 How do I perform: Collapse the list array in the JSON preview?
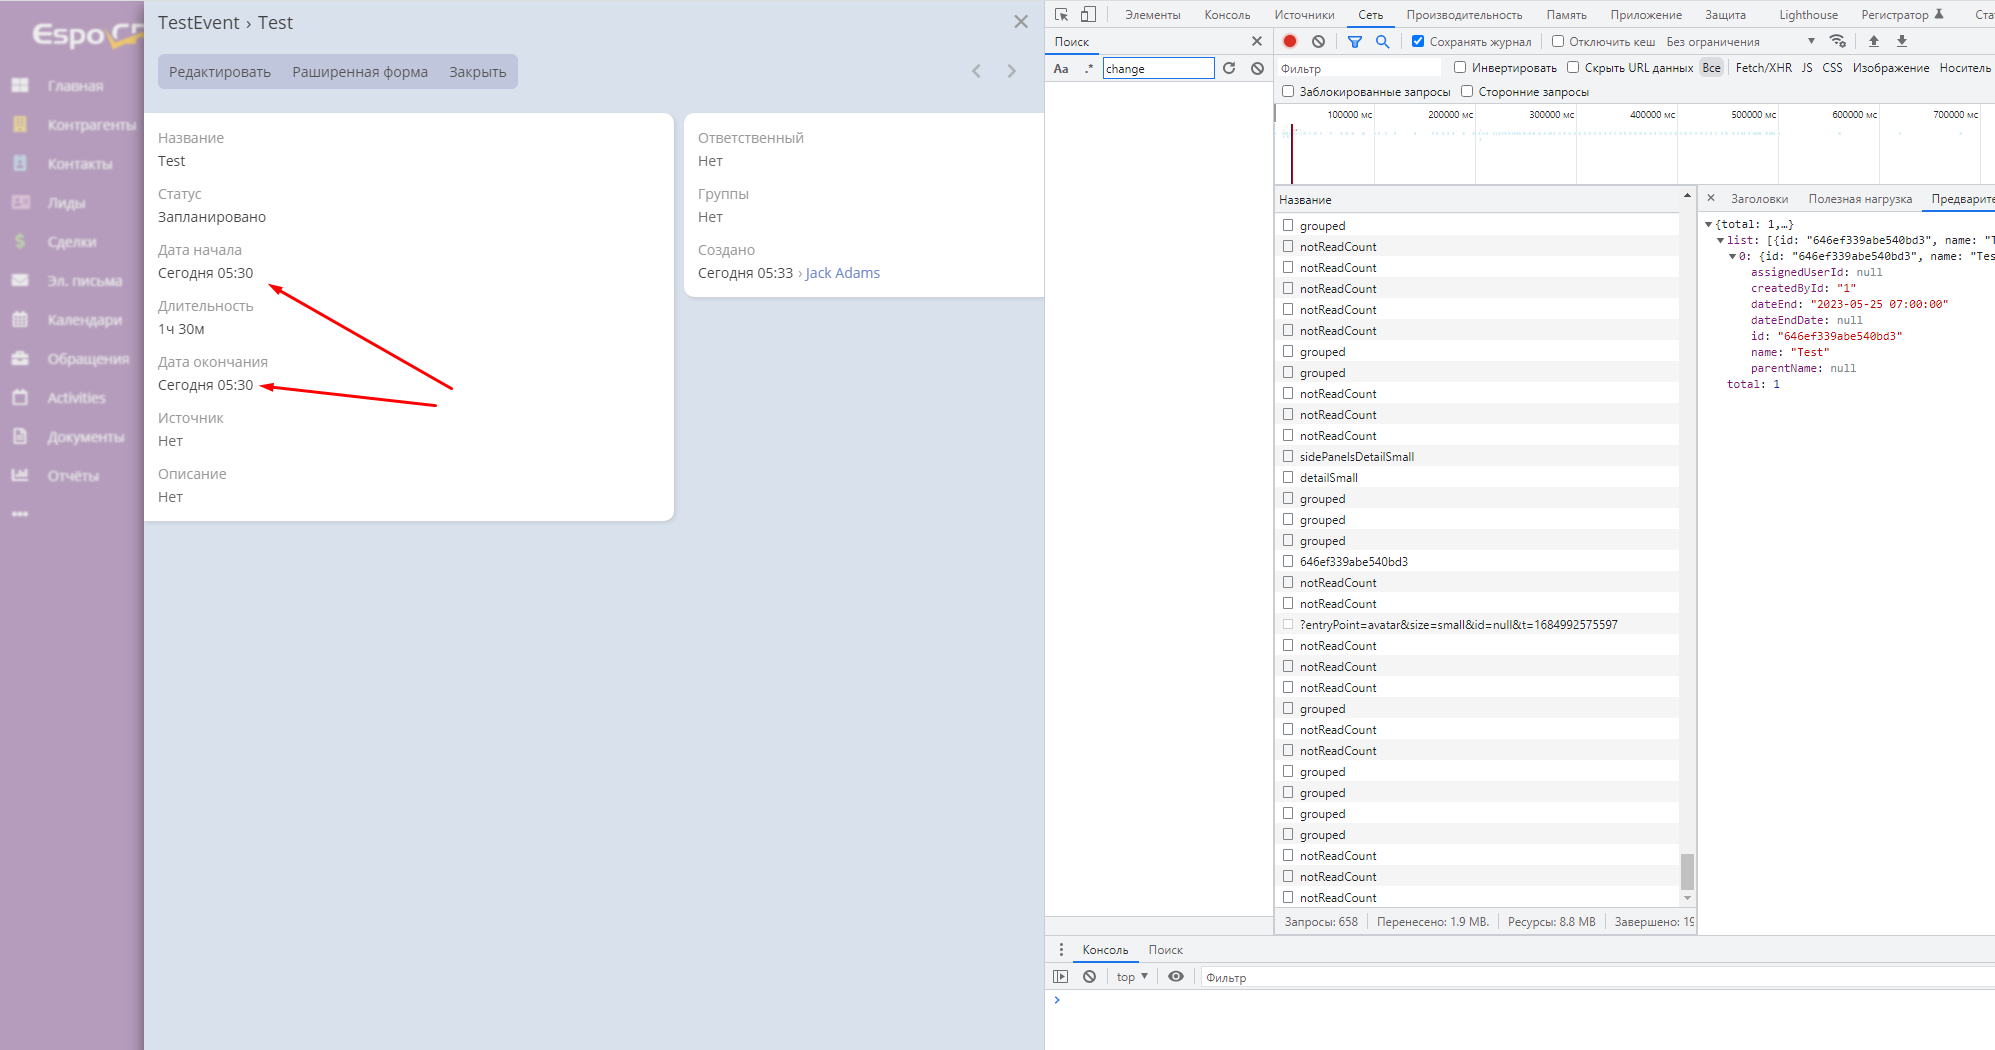point(1720,240)
